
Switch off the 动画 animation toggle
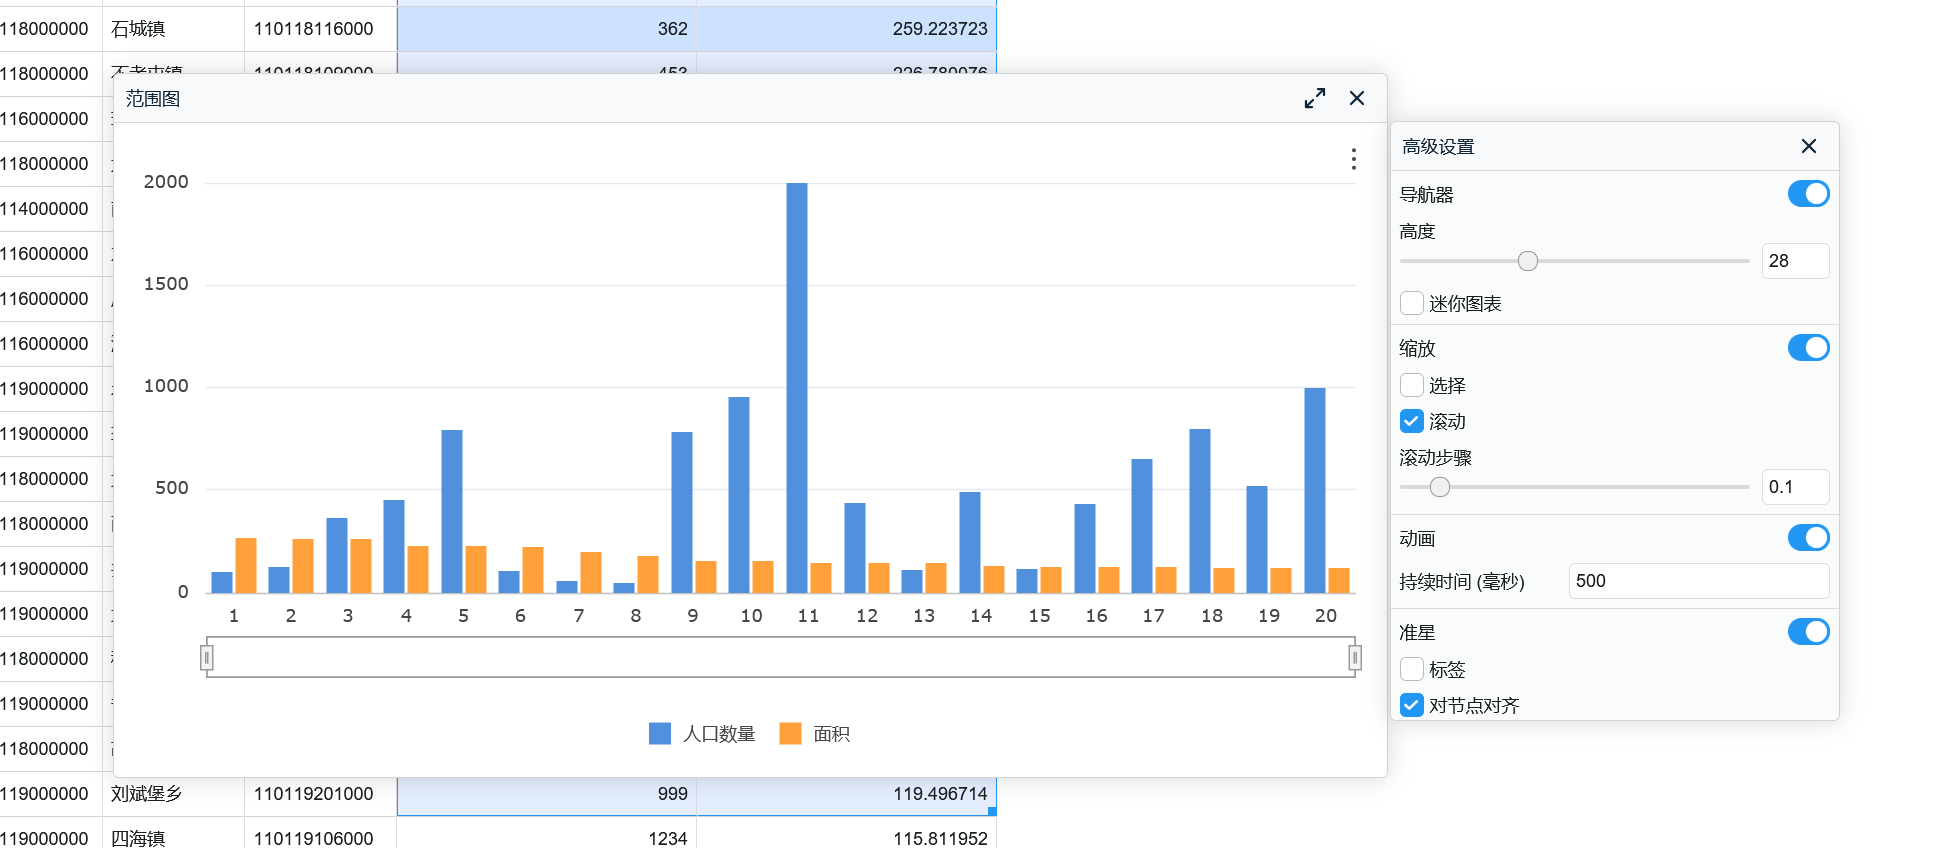click(x=1808, y=538)
